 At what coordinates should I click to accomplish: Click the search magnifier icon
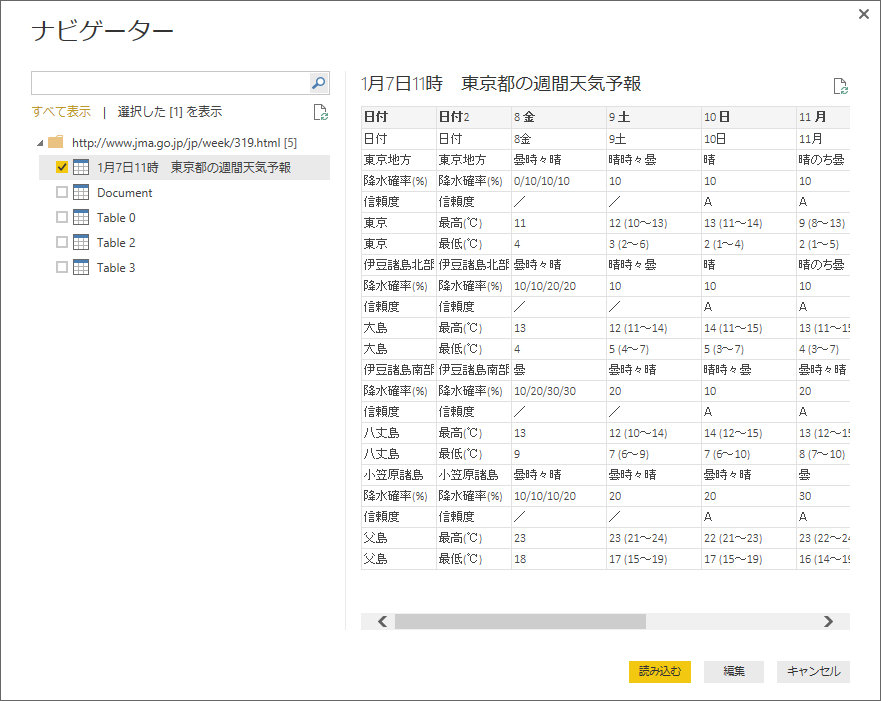click(x=319, y=83)
